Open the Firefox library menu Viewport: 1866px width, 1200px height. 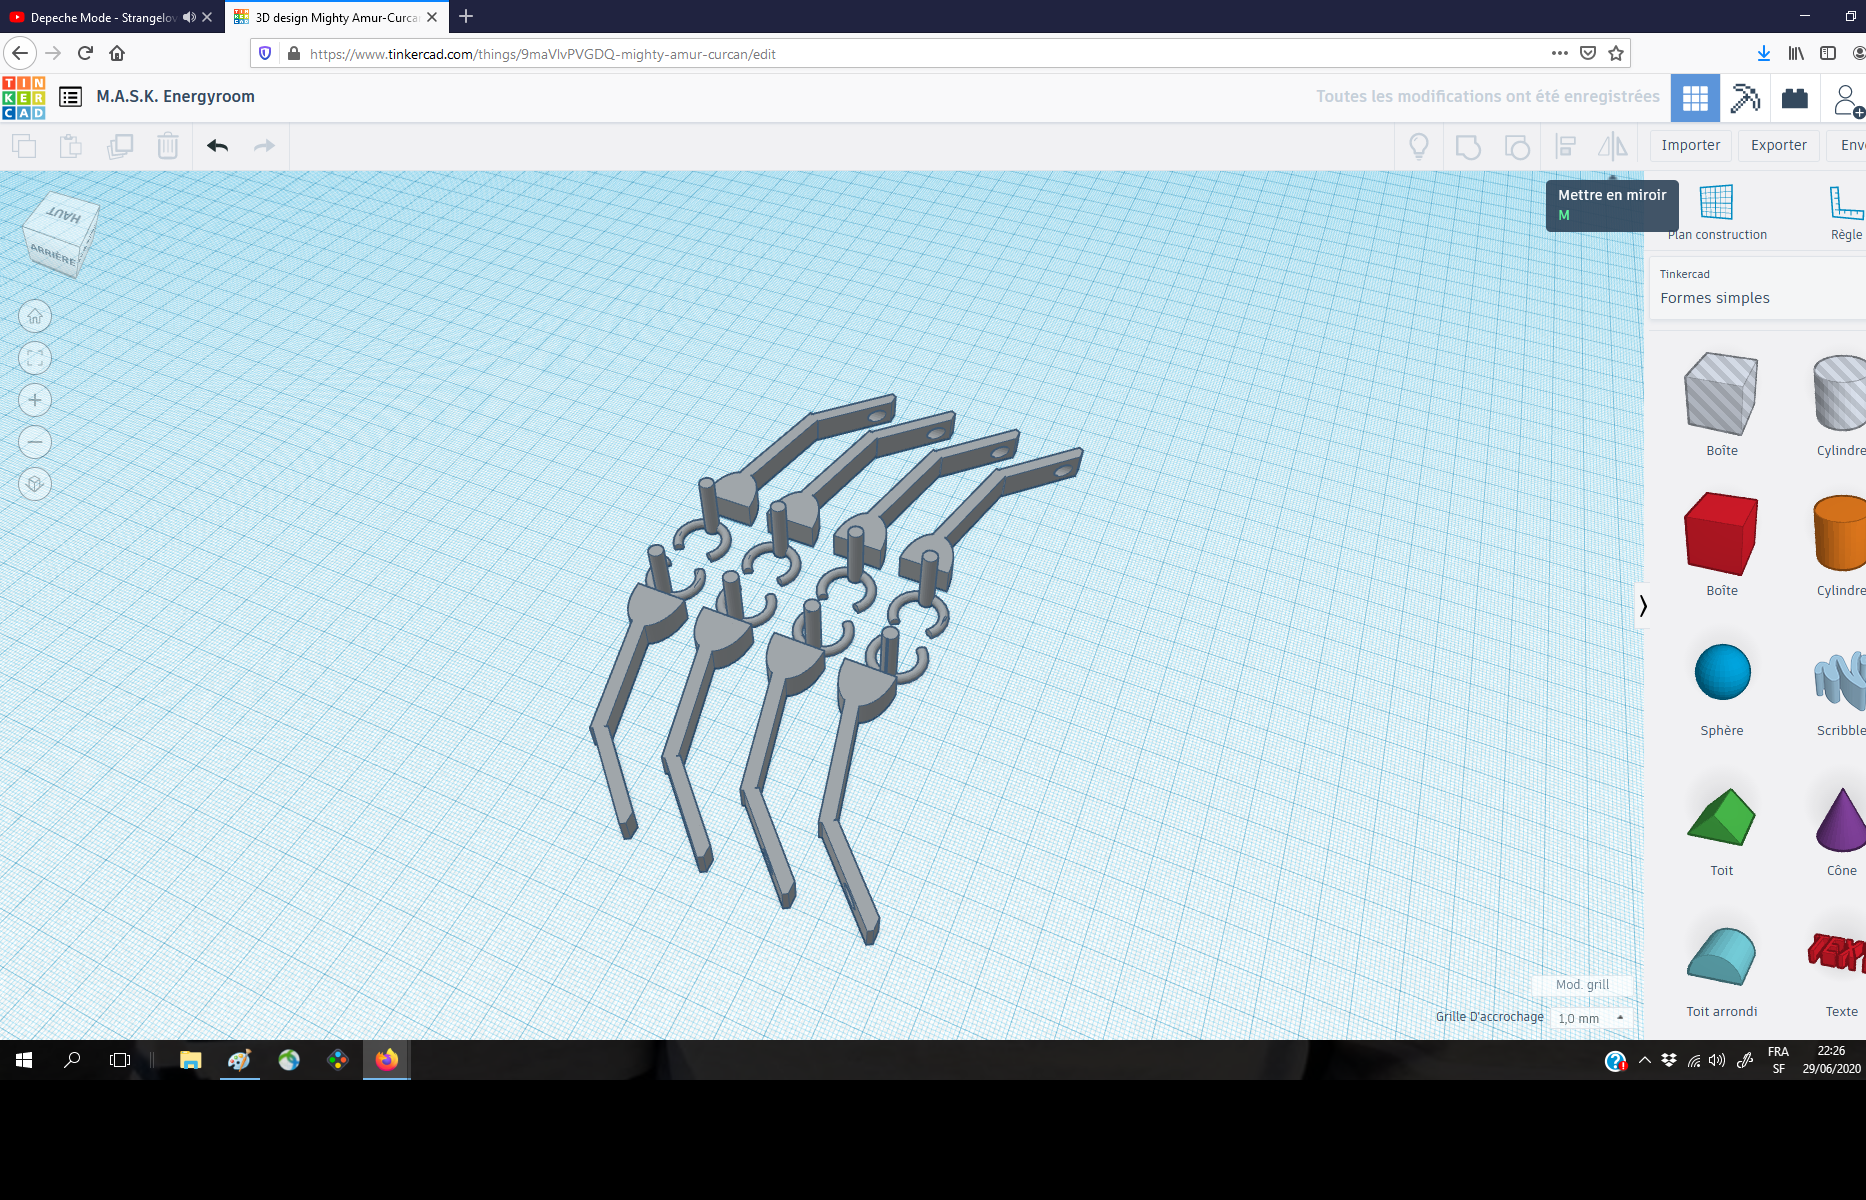coord(1796,54)
